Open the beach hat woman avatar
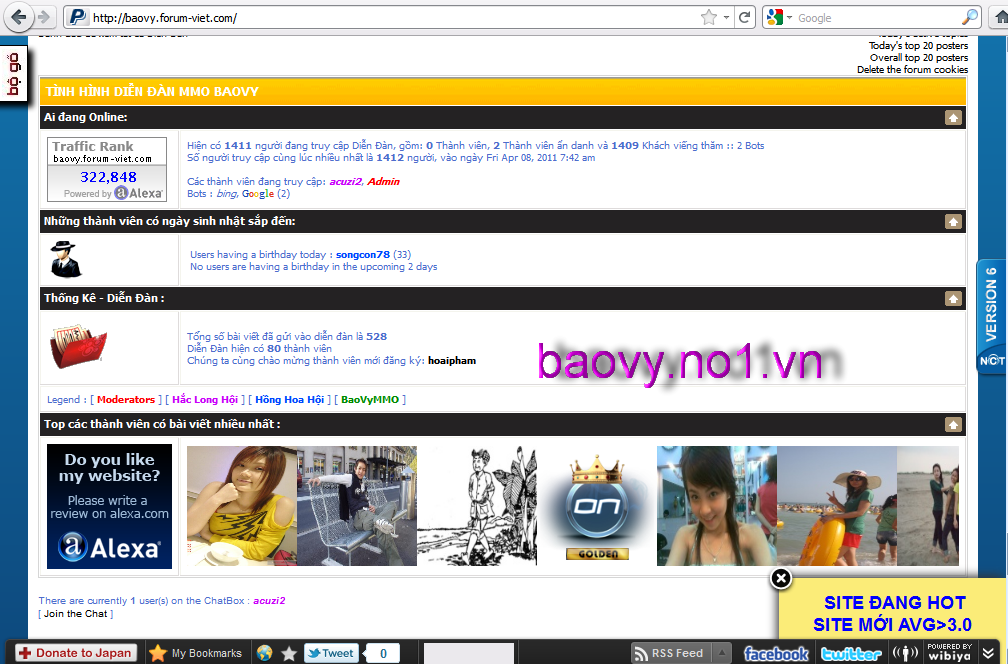The image size is (1008, 664). pos(836,506)
